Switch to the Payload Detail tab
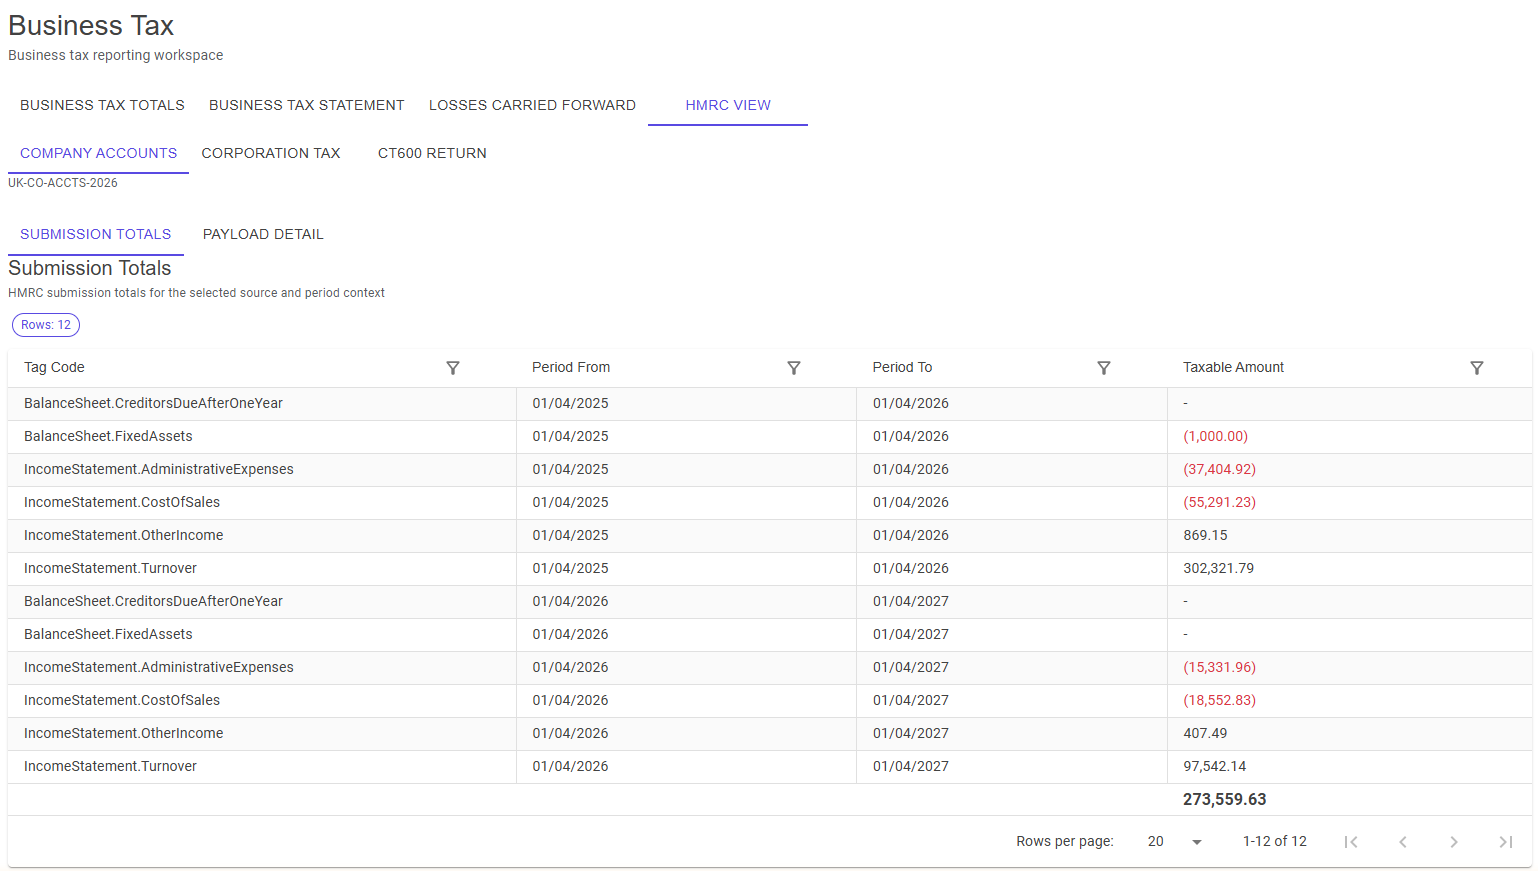1538x871 pixels. pos(263,234)
